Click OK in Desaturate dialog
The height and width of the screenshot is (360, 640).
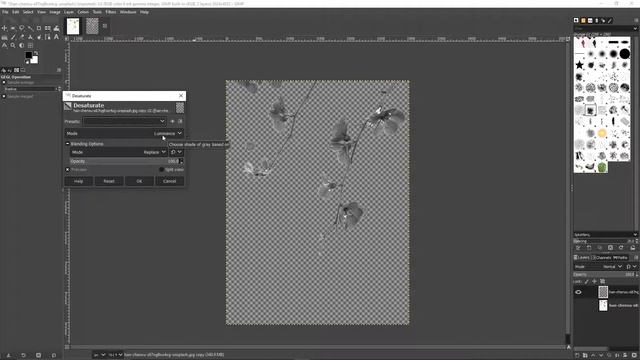click(x=139, y=181)
